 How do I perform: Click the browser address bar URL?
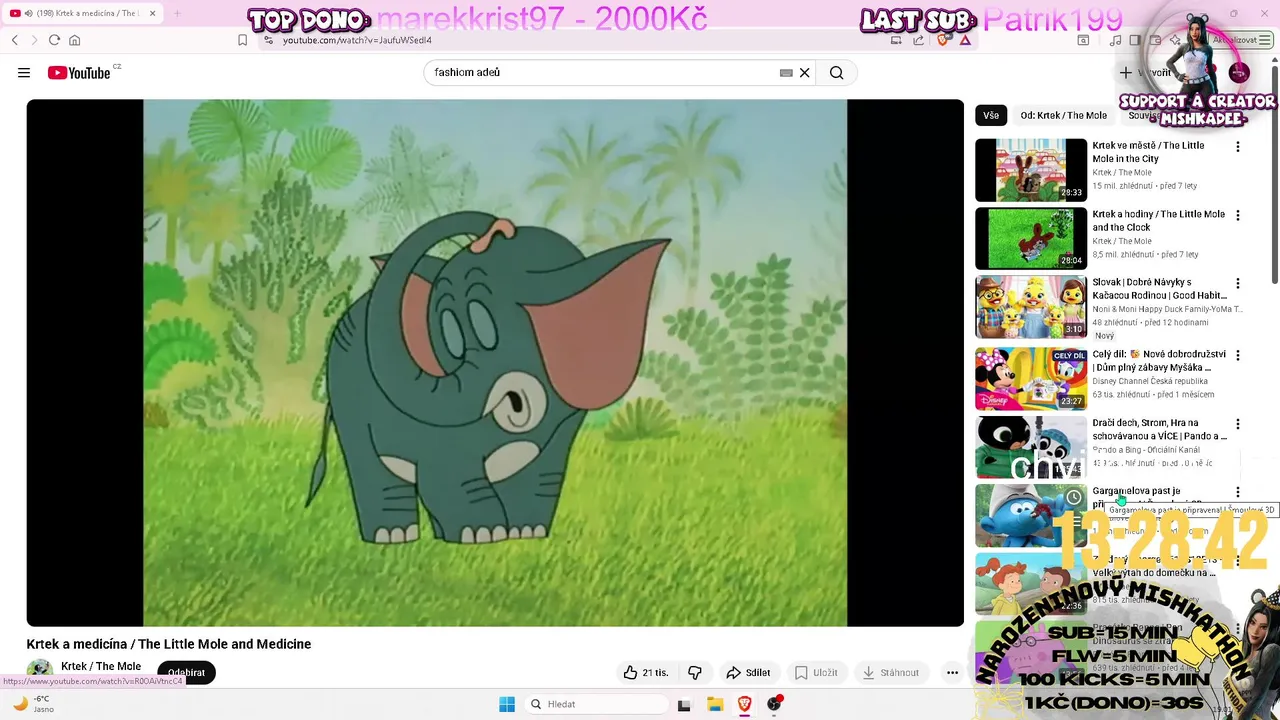click(x=357, y=40)
